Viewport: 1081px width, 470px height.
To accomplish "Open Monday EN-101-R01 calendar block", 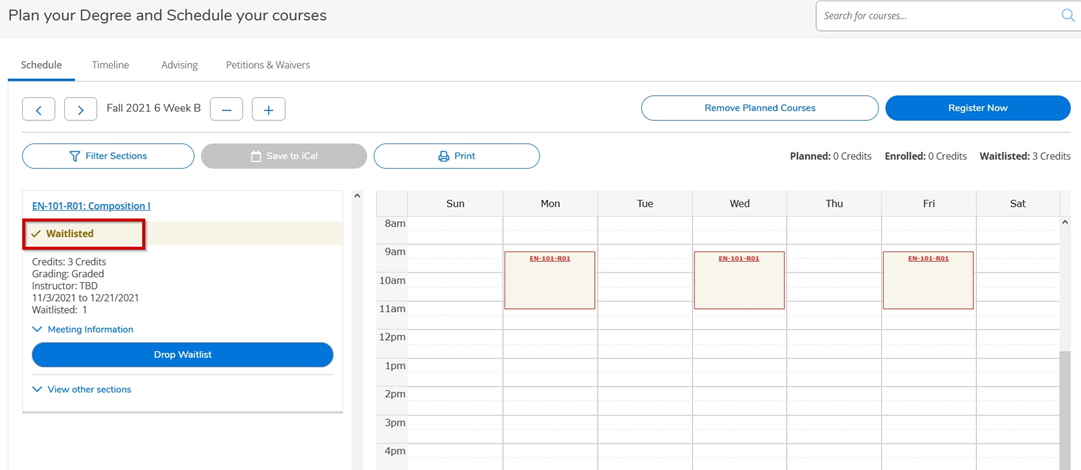I will [x=549, y=280].
